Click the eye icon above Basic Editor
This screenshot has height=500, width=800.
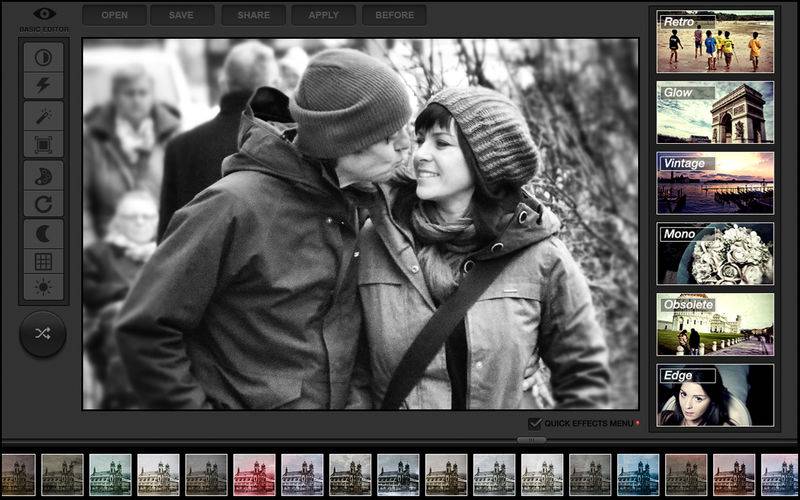(44, 14)
